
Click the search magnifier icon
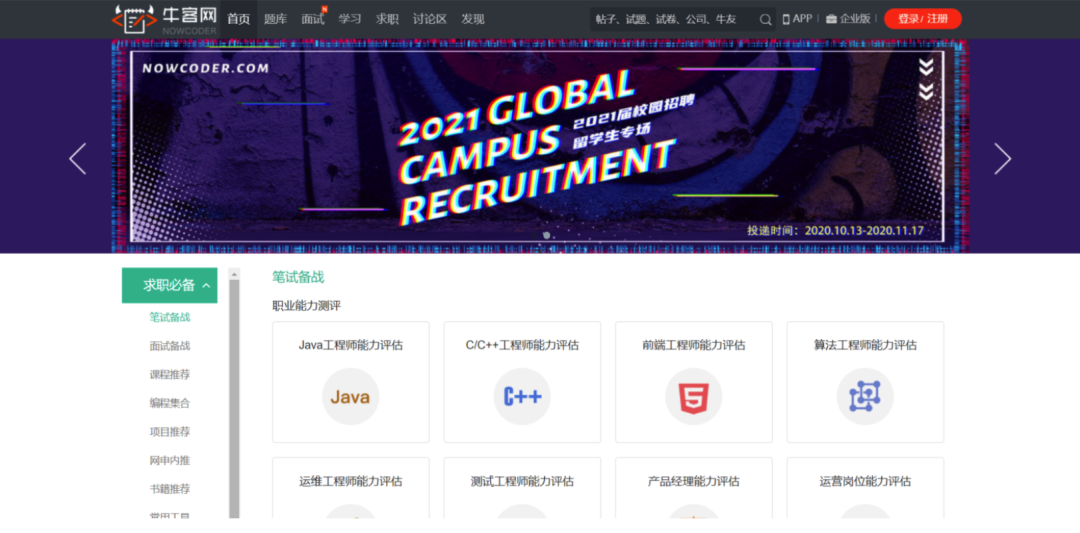[765, 20]
